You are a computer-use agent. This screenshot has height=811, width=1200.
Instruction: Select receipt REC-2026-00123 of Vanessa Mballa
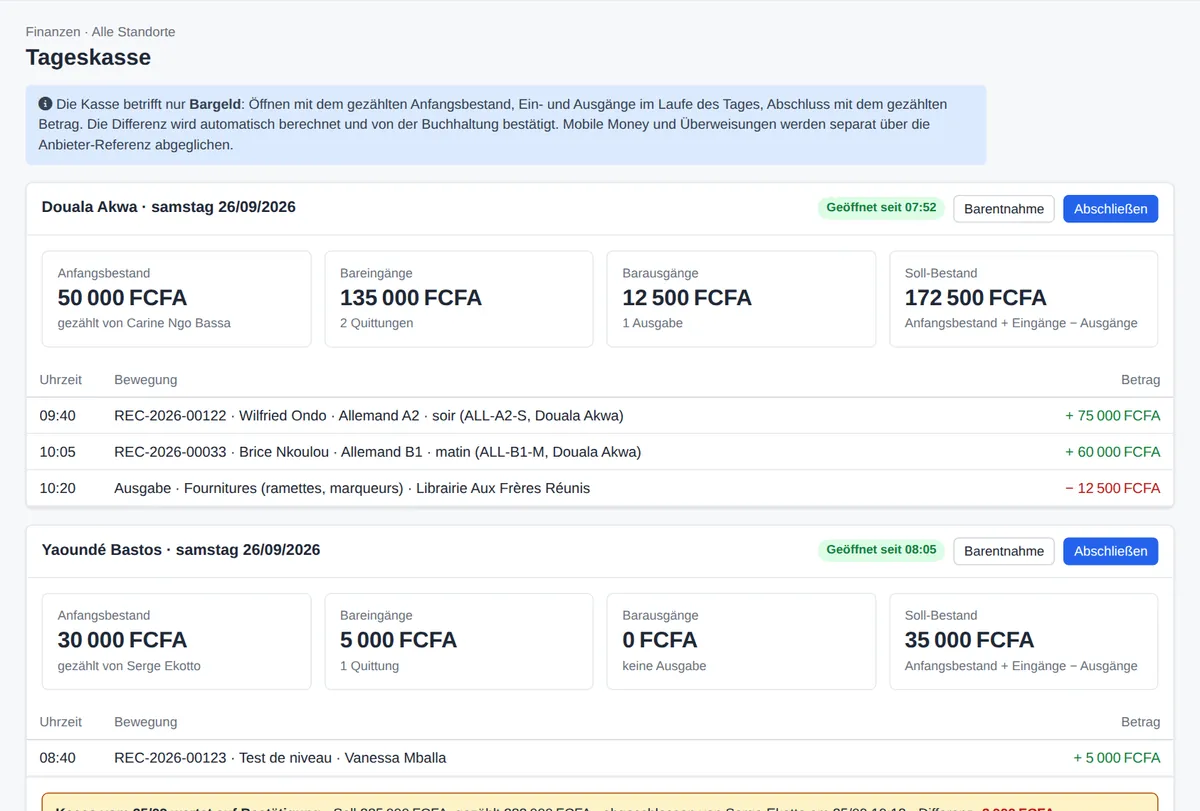point(600,758)
